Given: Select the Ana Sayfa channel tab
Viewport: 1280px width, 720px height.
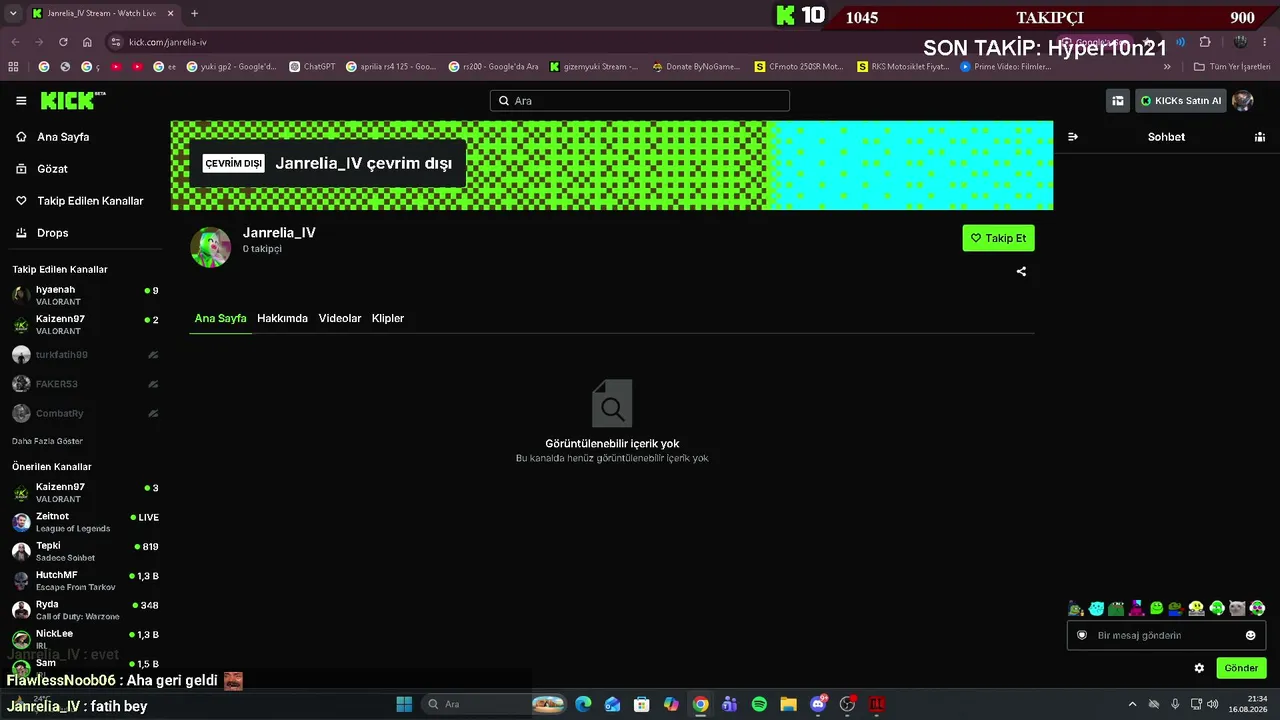Looking at the screenshot, I should click(220, 318).
